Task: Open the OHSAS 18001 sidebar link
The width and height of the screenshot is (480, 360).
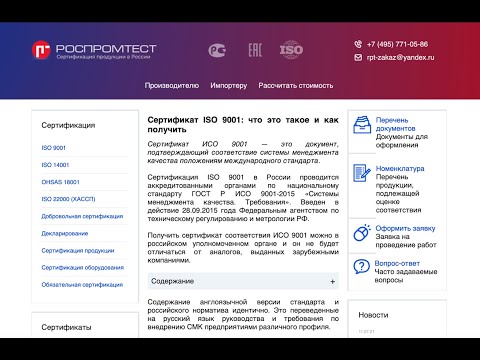Action: 60,182
